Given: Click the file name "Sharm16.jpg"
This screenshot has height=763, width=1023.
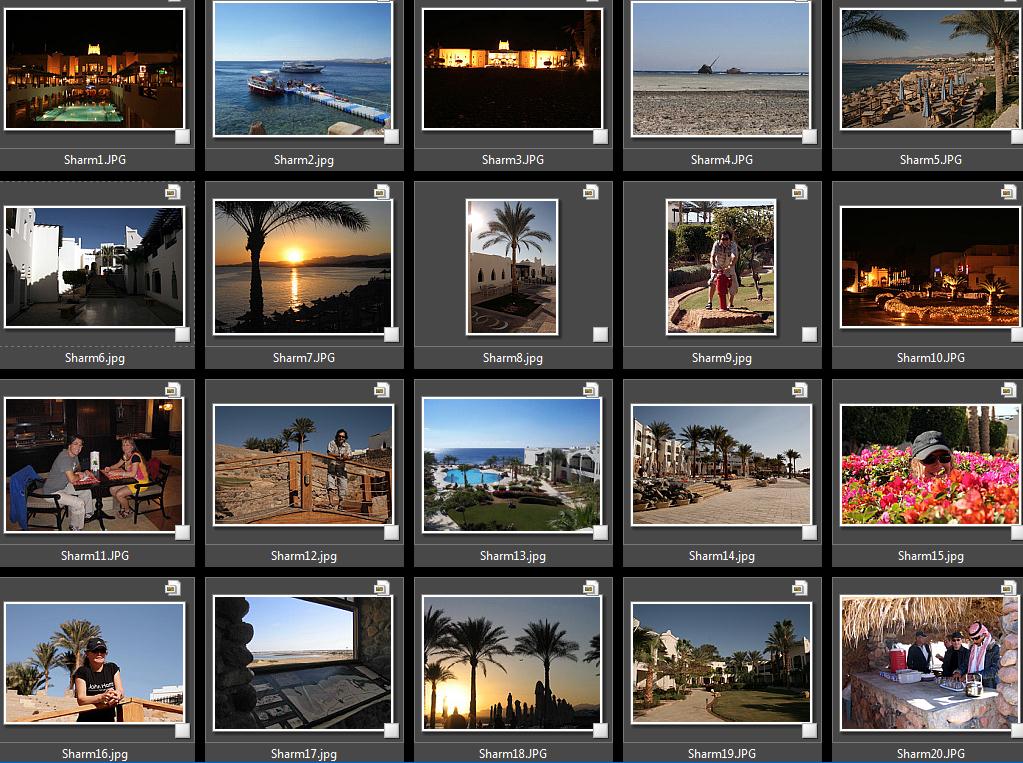Looking at the screenshot, I should (95, 754).
